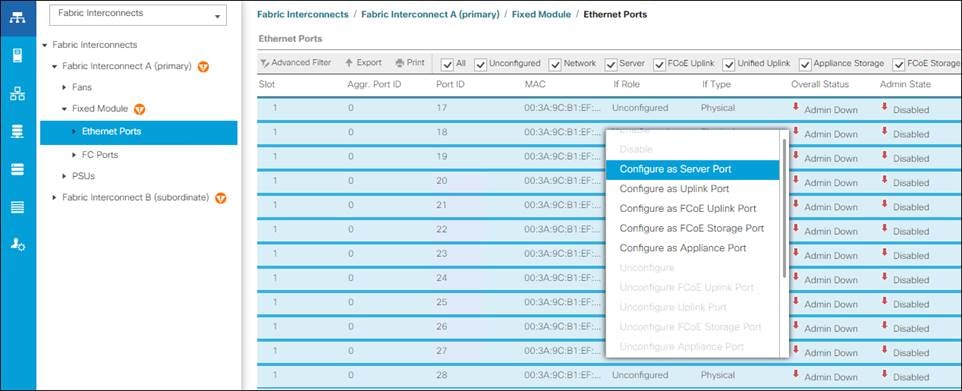Collapse the Fixed Module tree node
The width and height of the screenshot is (962, 391).
(x=64, y=109)
